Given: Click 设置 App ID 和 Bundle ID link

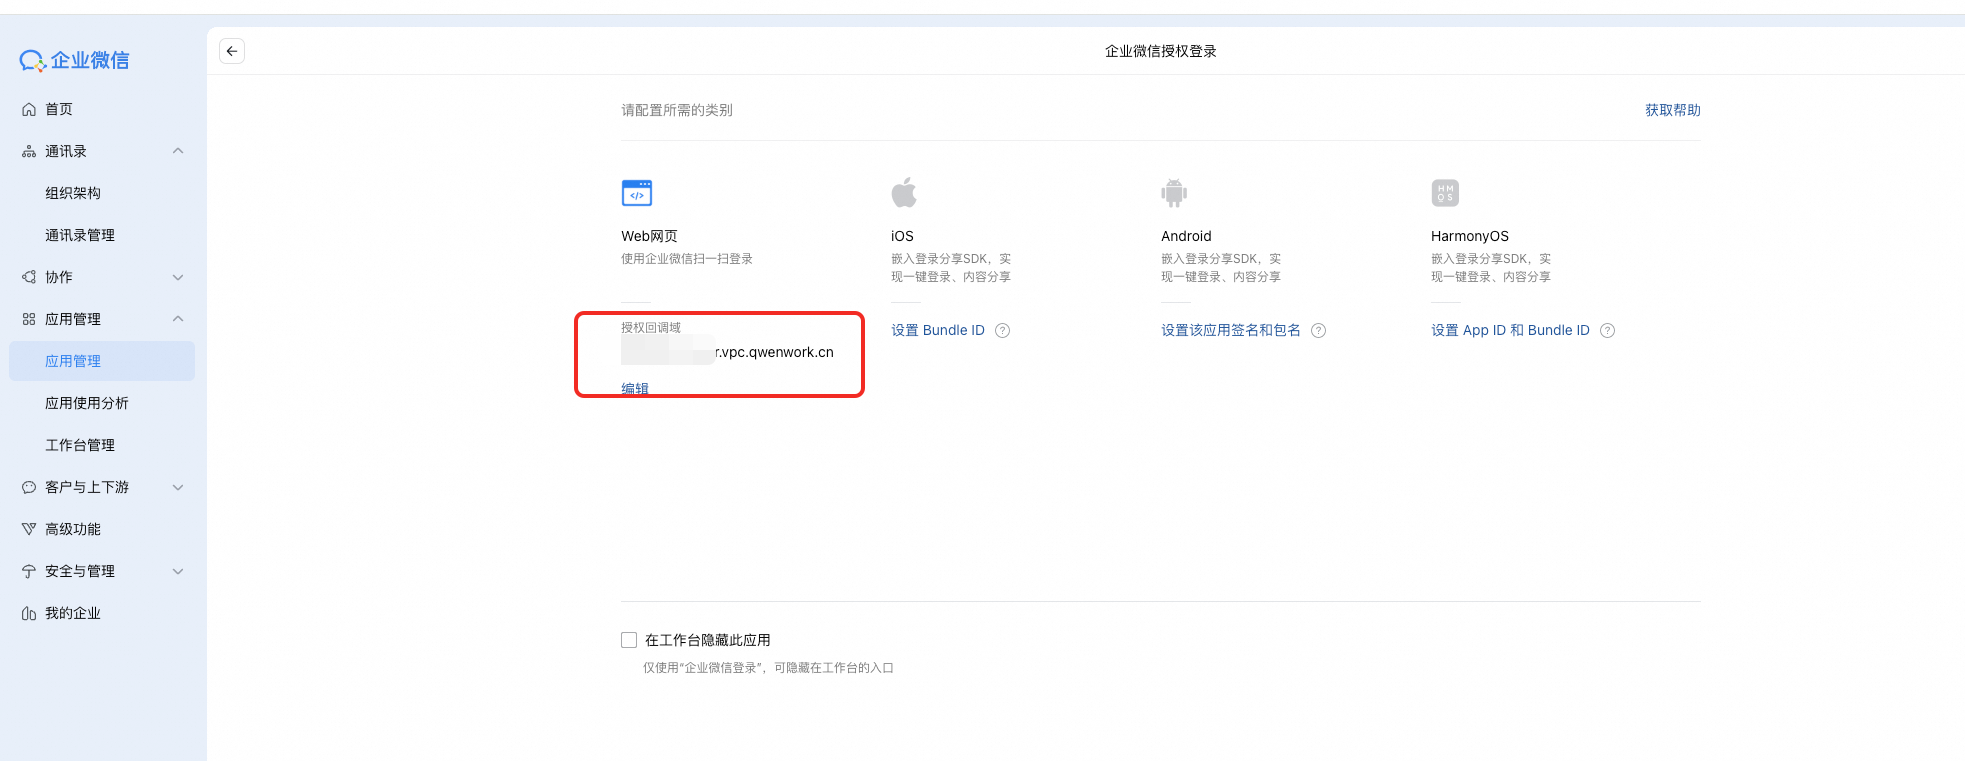Looking at the screenshot, I should [1510, 331].
